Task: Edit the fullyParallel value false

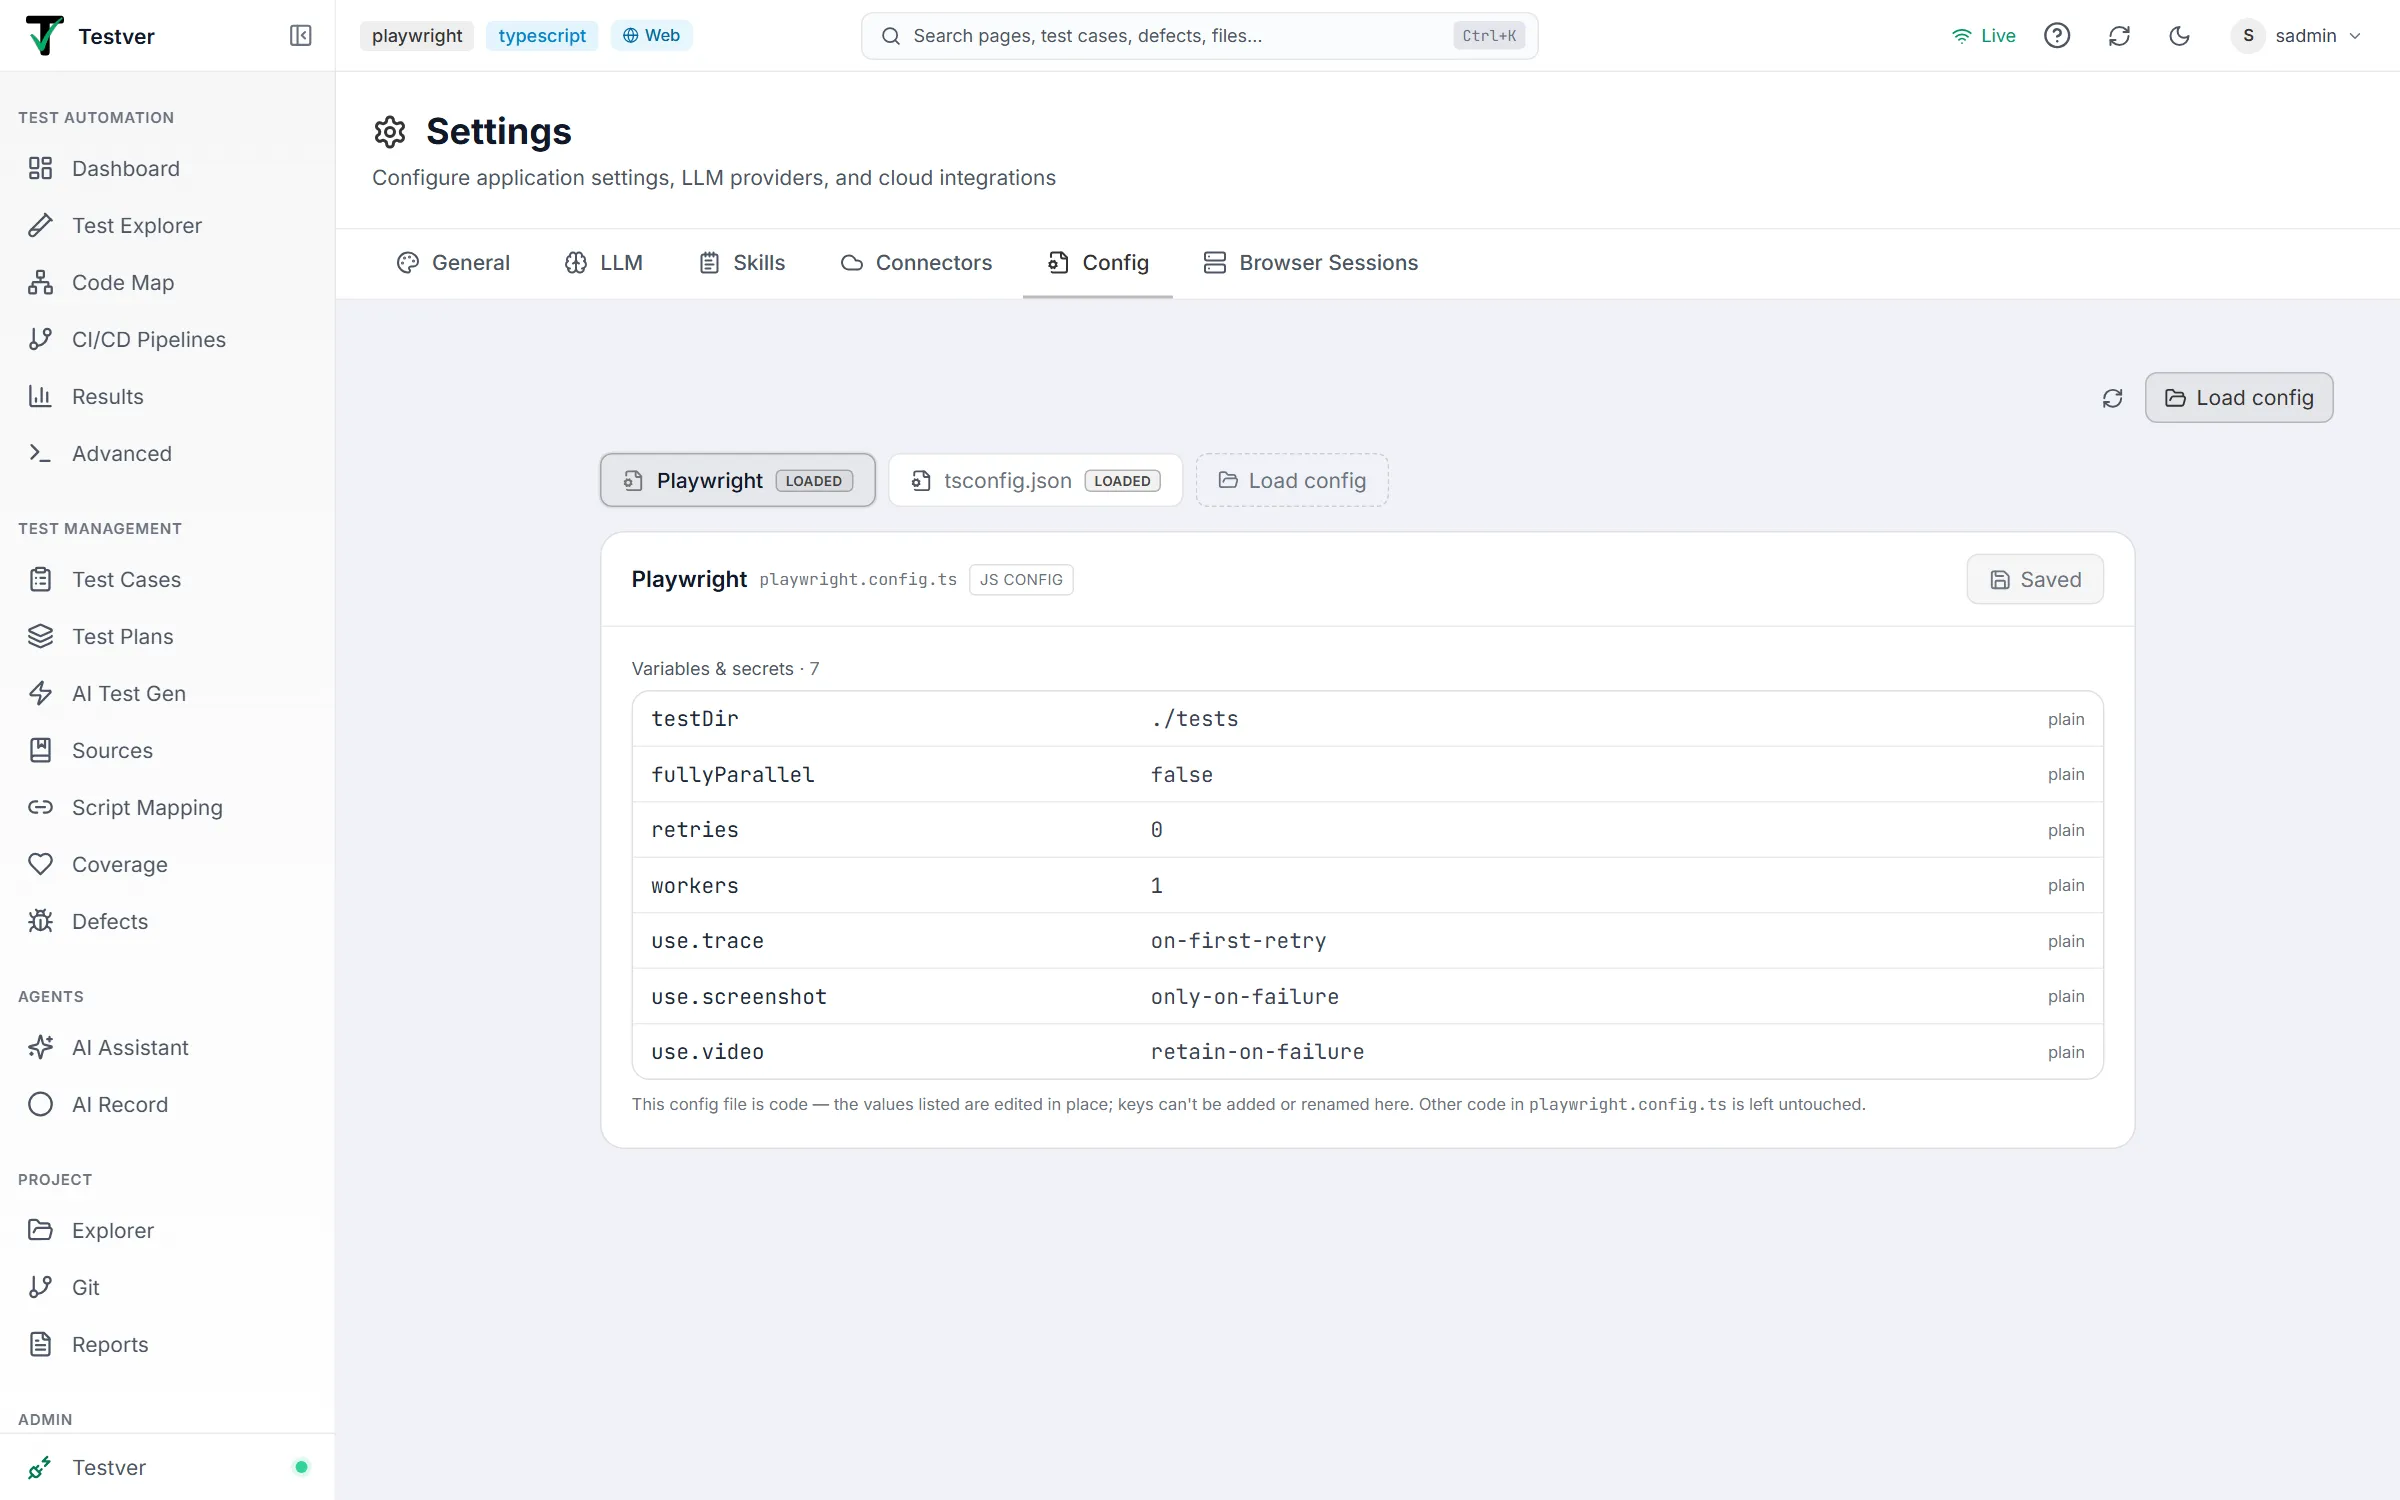Action: click(x=1181, y=774)
